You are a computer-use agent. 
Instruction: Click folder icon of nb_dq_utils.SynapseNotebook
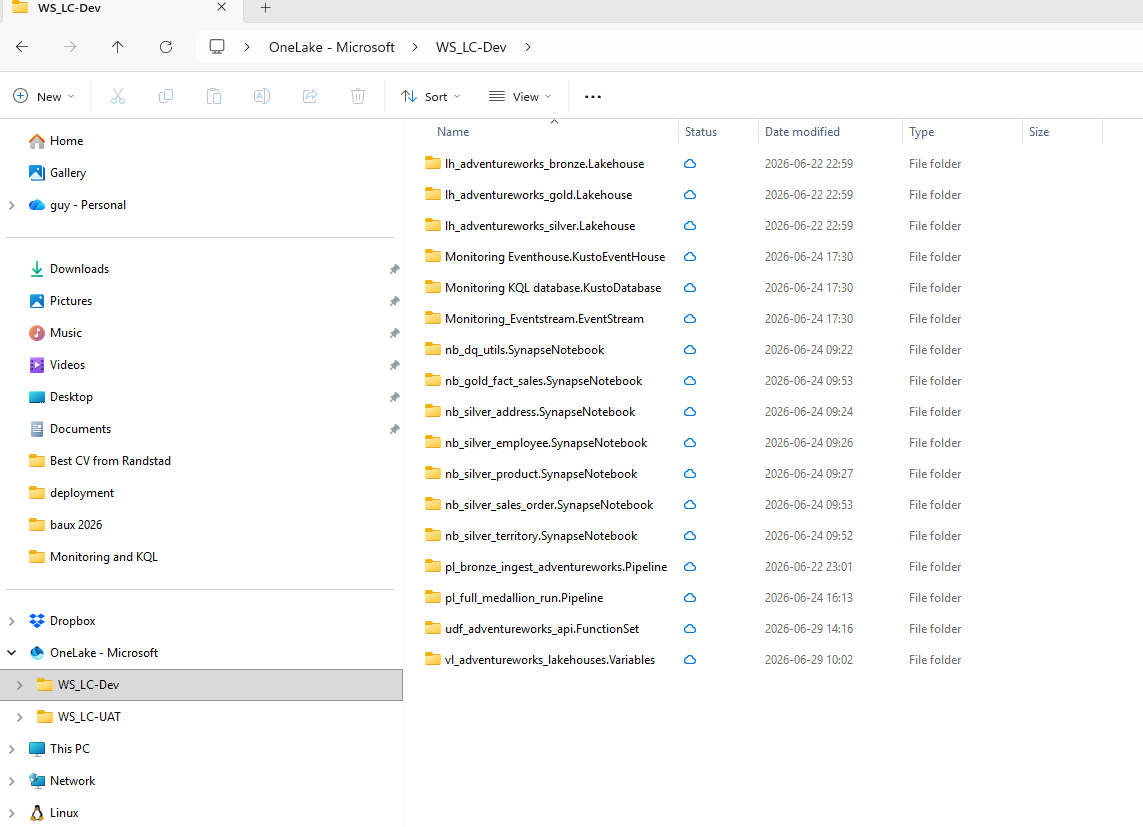(433, 349)
